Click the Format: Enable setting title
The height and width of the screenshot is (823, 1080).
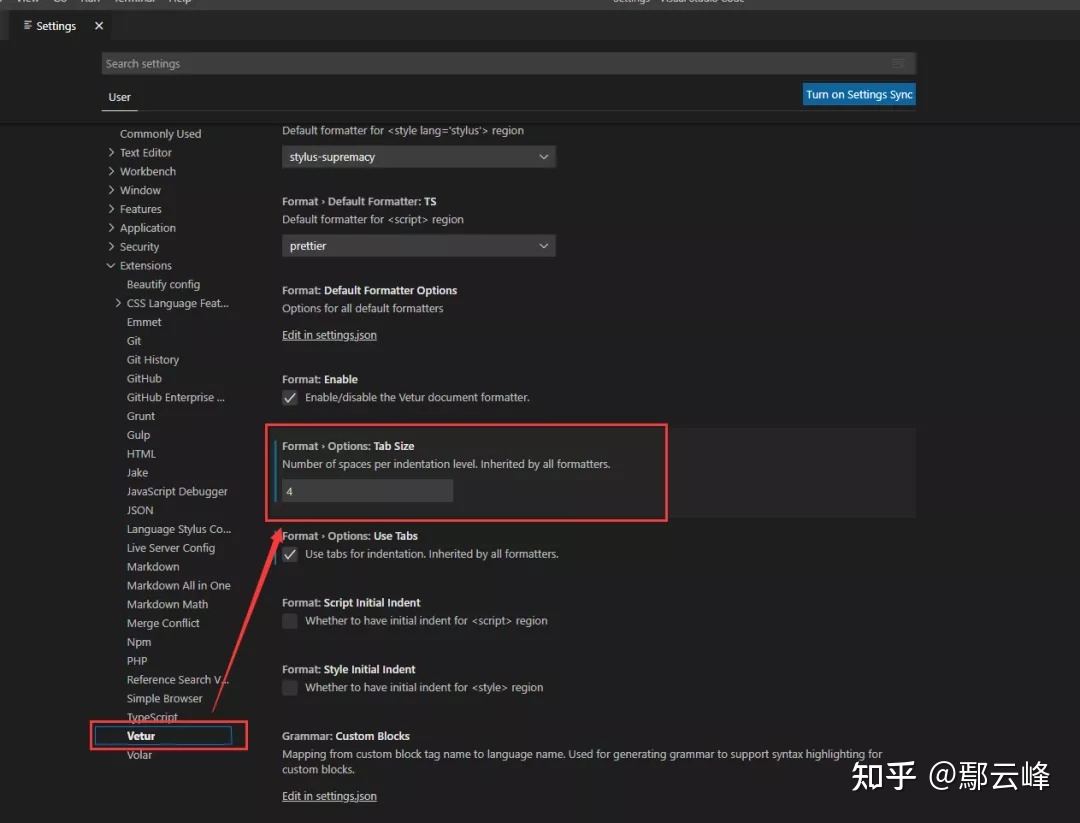coord(320,379)
